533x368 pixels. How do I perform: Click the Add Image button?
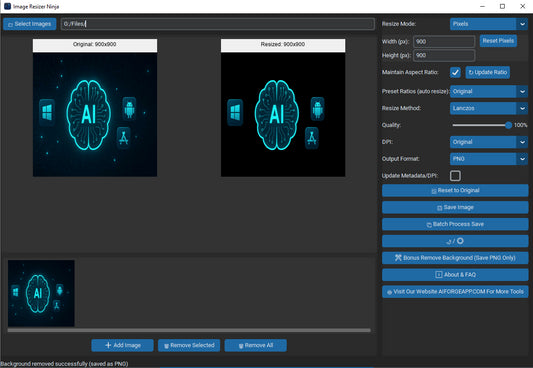[x=122, y=345]
